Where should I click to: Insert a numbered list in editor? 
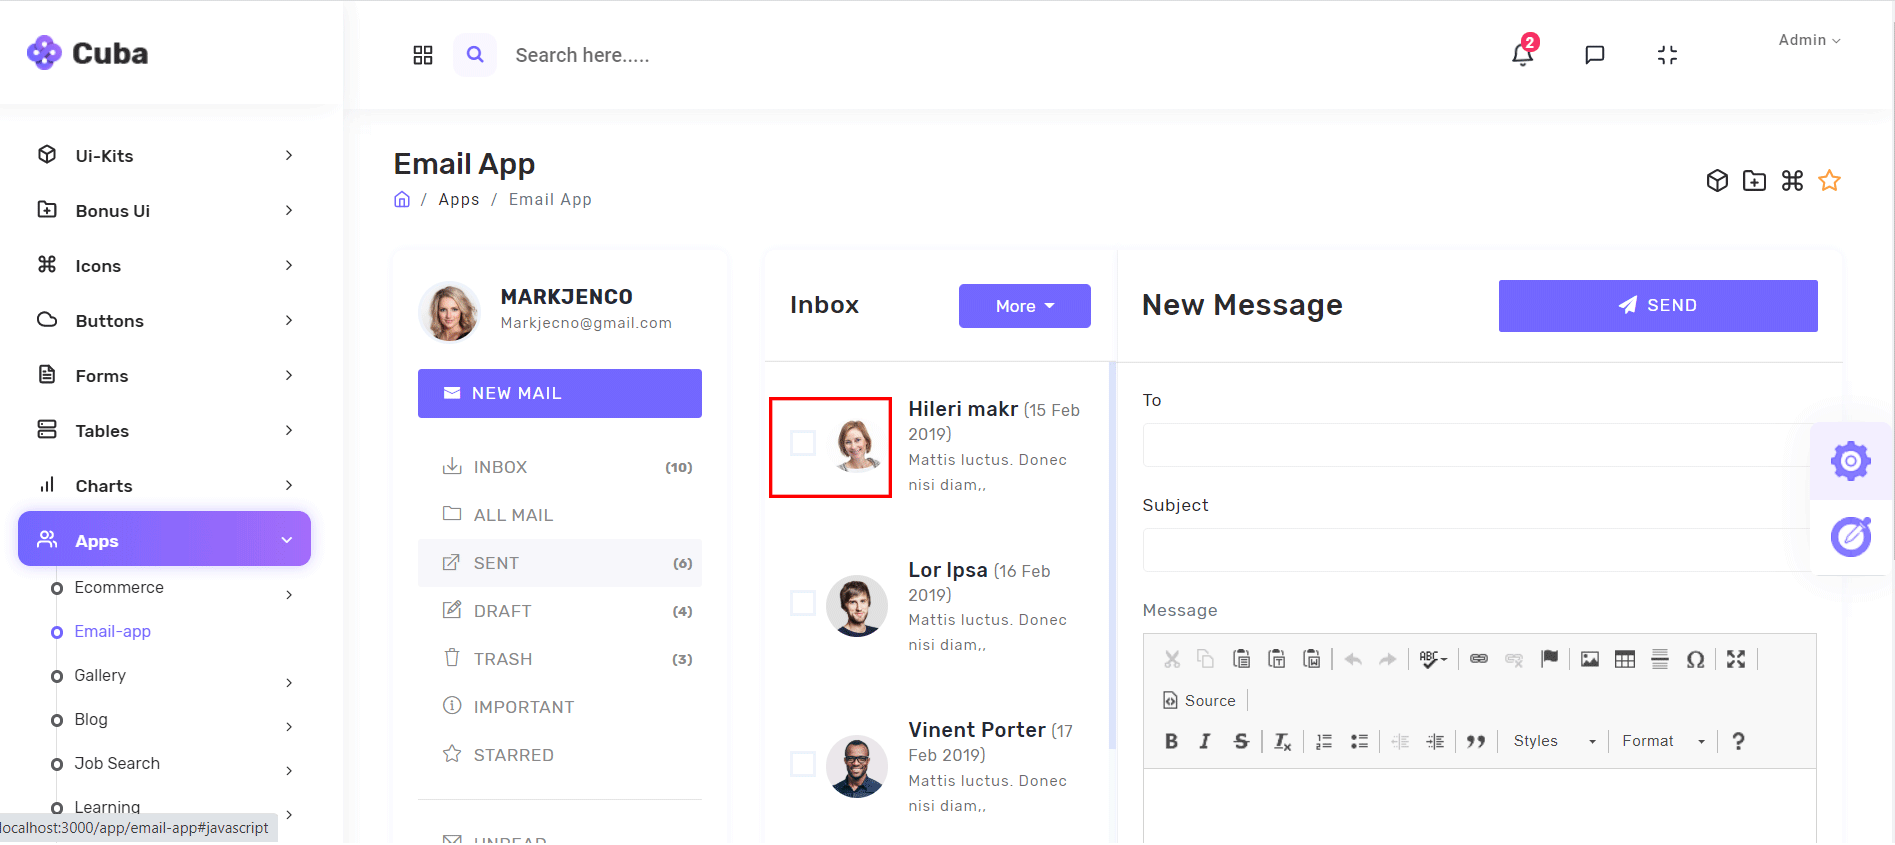coord(1324,741)
